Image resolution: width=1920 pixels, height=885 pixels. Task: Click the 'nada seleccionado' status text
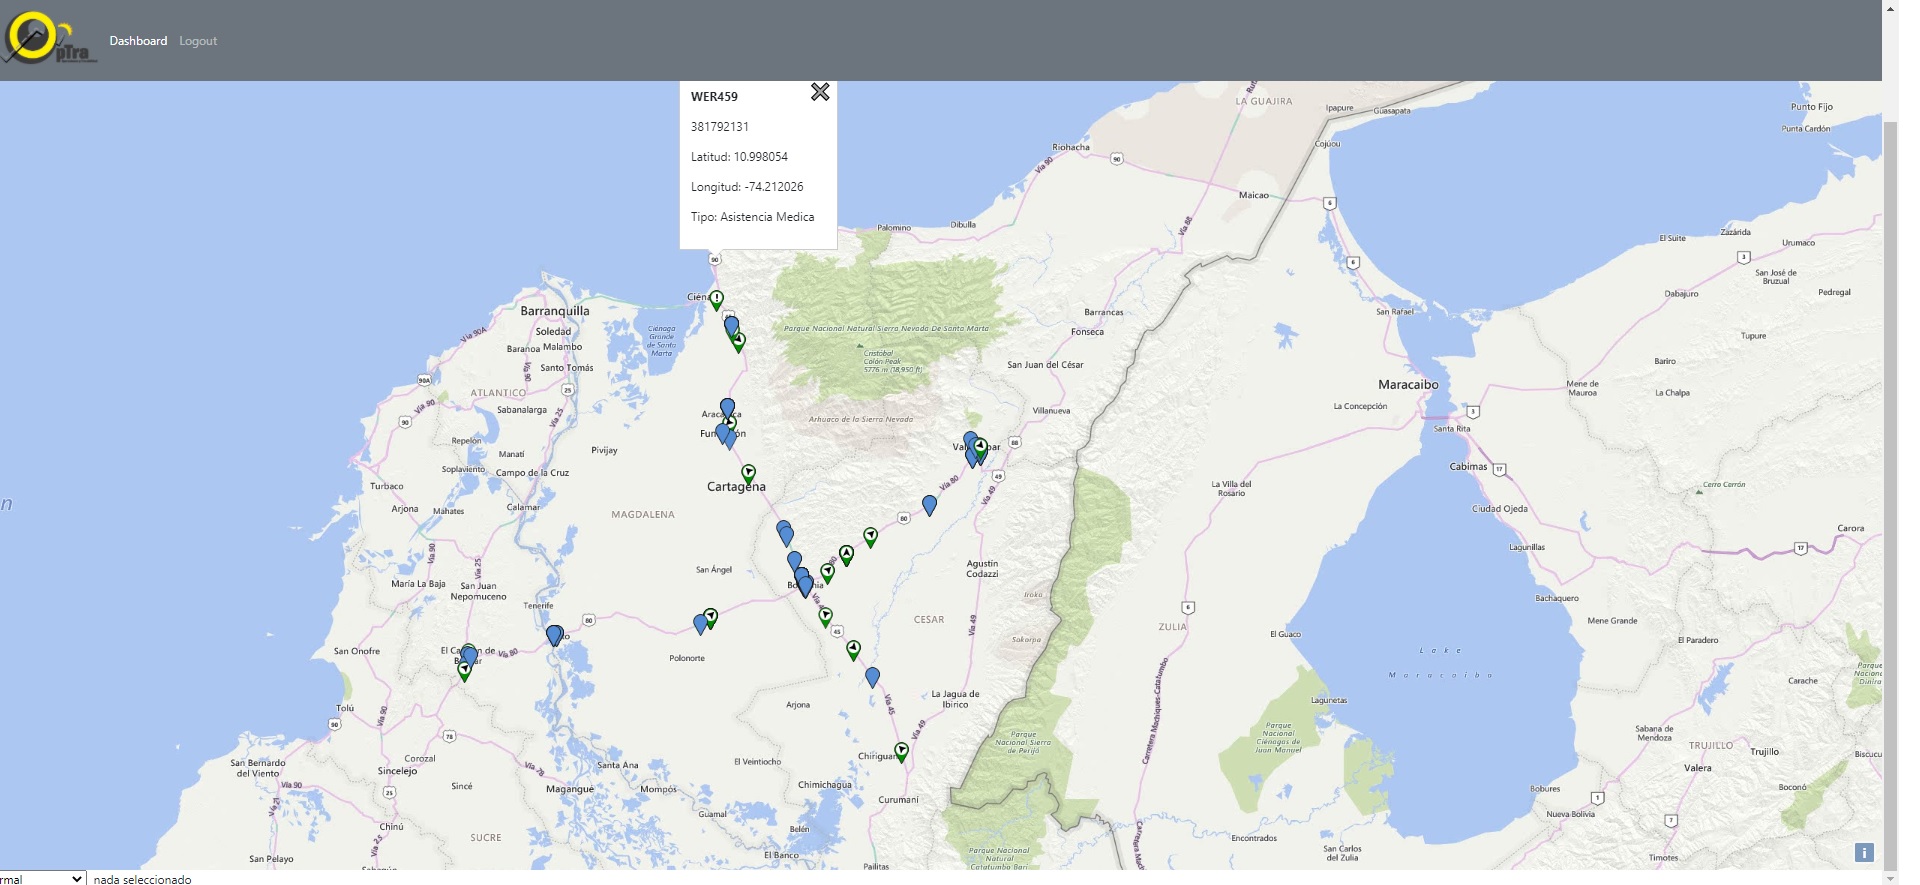tap(142, 879)
